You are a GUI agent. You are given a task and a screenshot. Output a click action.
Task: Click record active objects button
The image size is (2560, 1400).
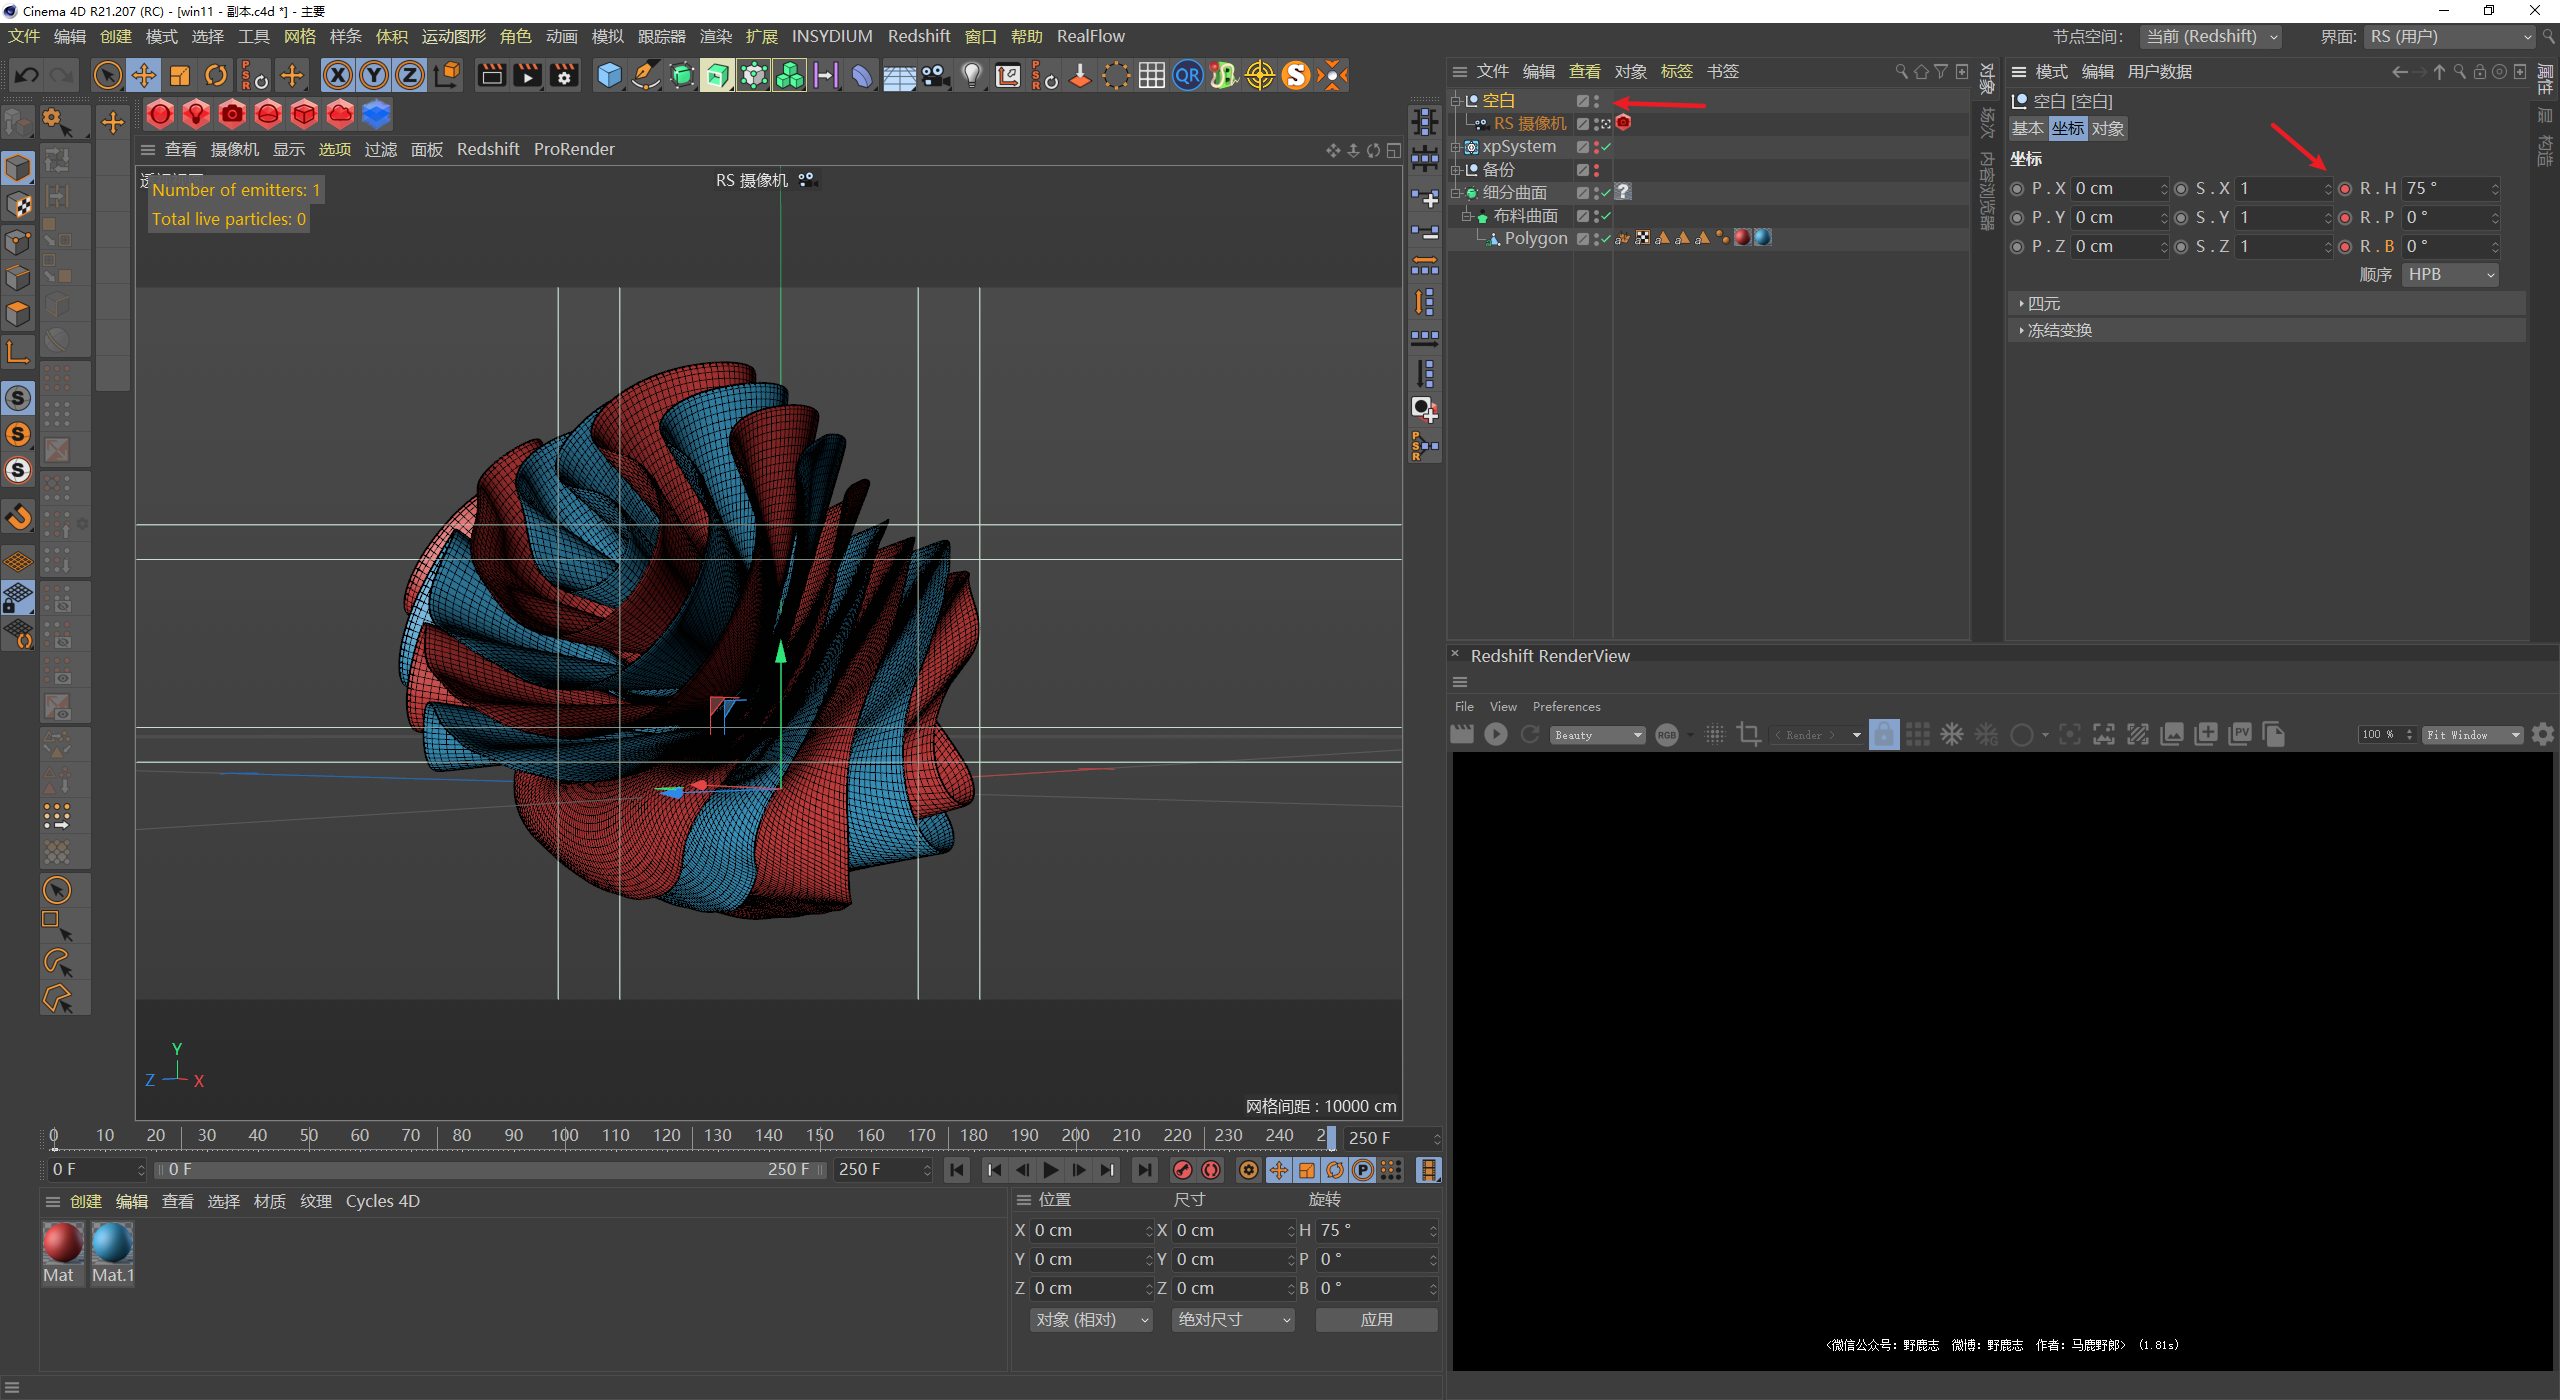point(1183,1170)
